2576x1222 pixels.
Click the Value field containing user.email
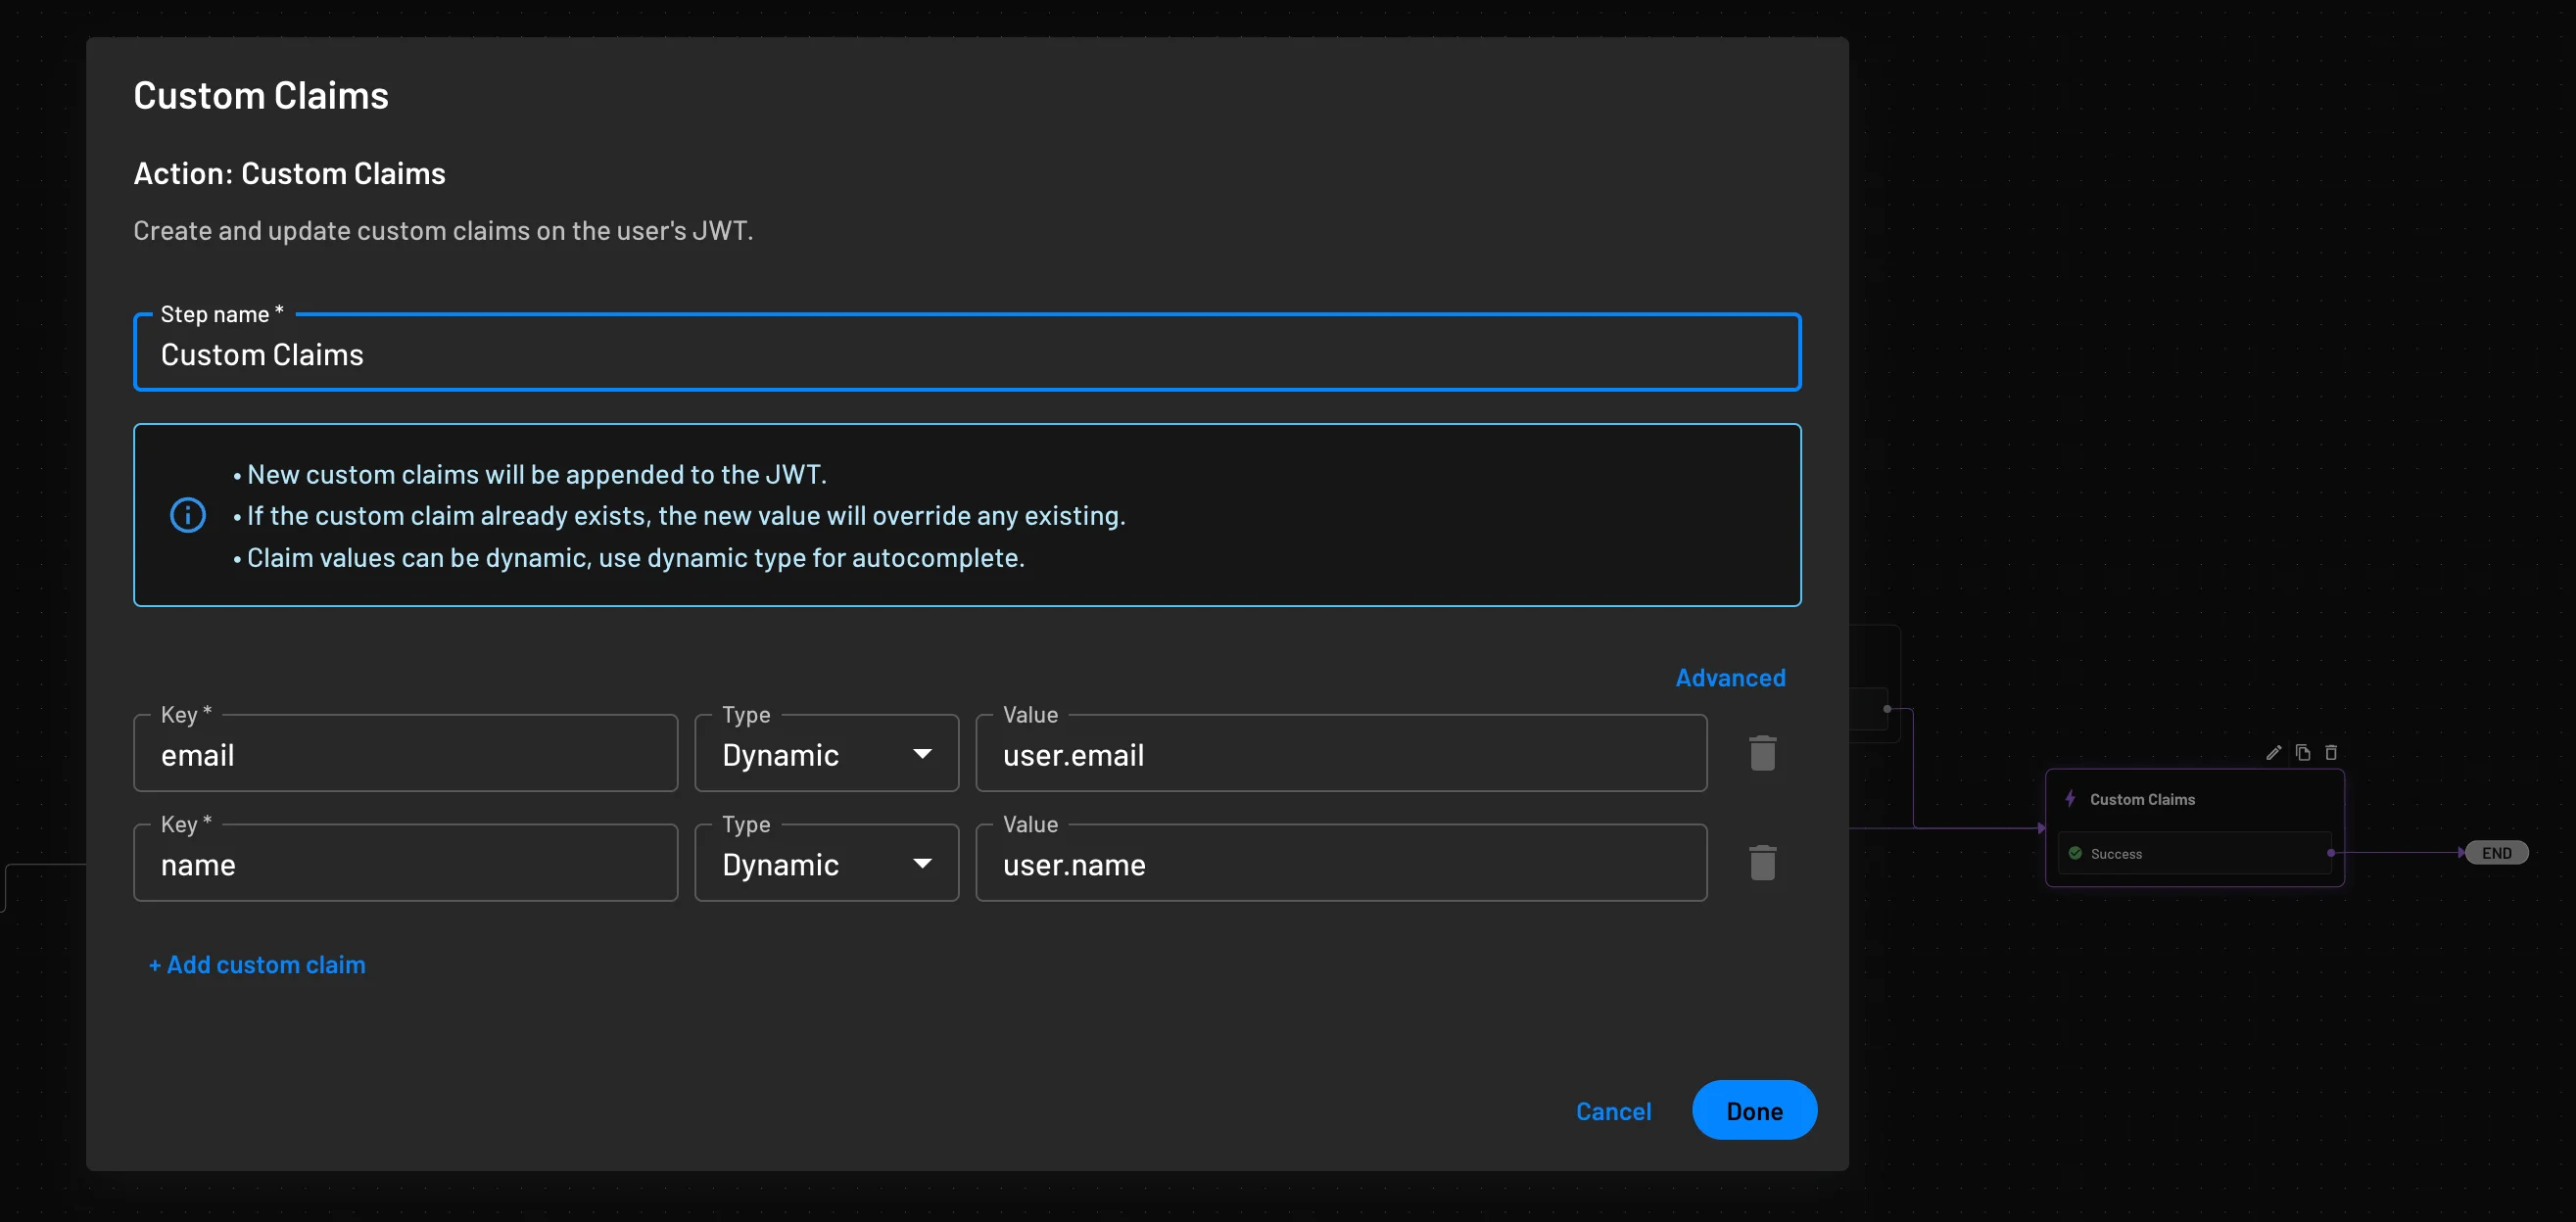pyautogui.click(x=1200, y=755)
